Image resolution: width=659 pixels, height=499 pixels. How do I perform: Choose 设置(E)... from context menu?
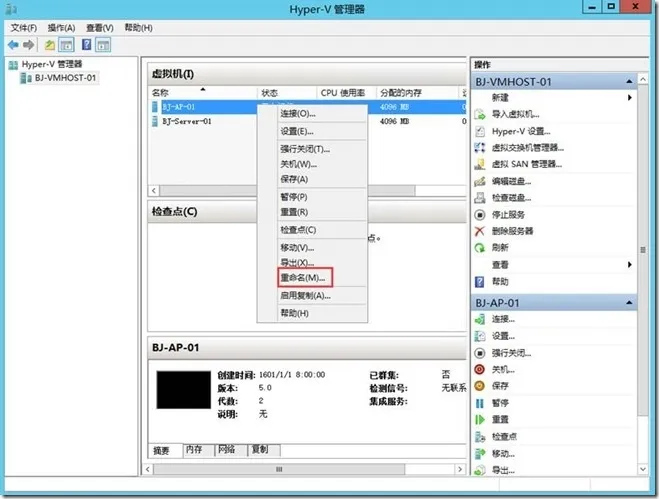pyautogui.click(x=311, y=132)
